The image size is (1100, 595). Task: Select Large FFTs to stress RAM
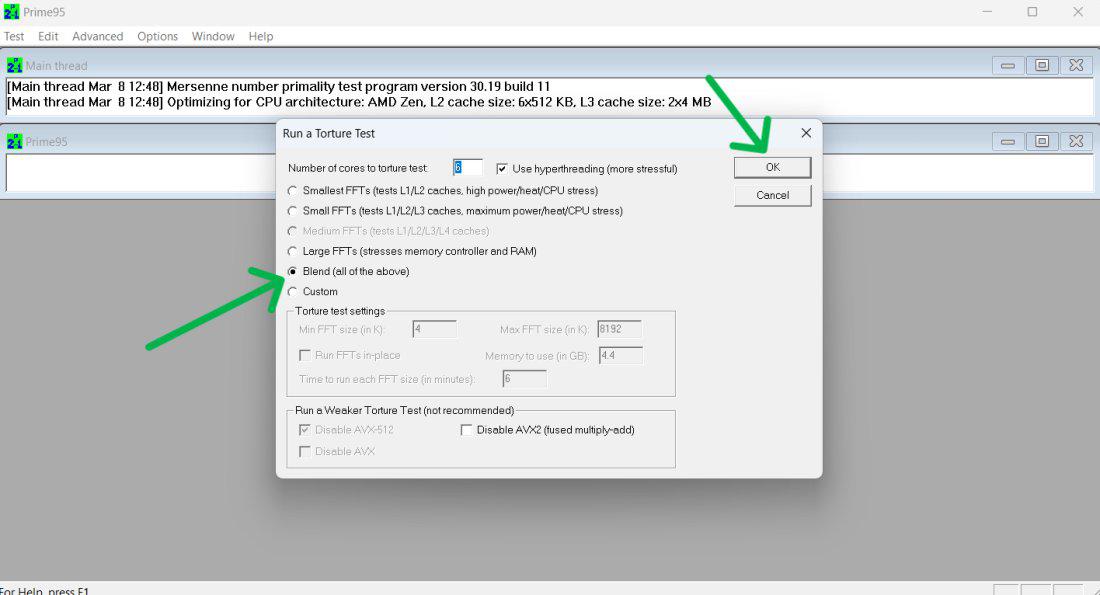(292, 251)
